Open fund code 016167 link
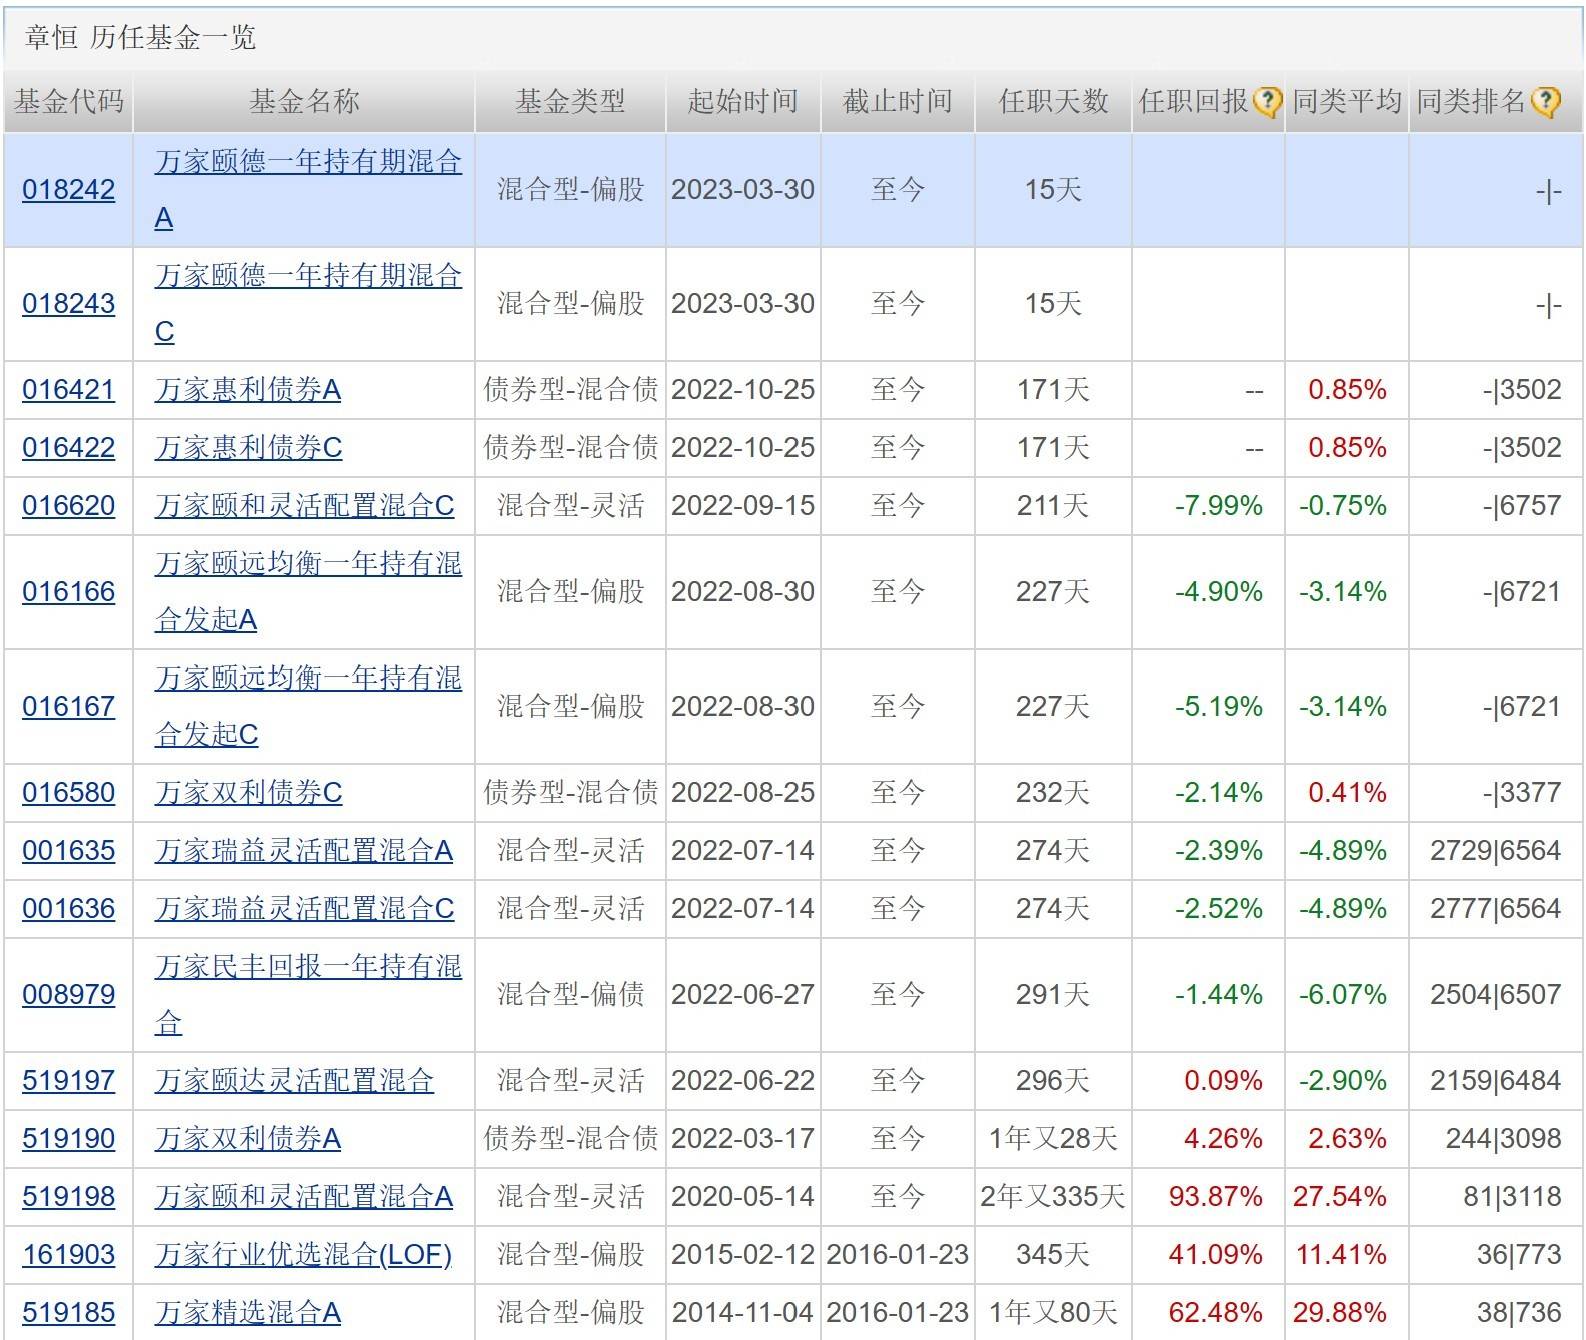 click(68, 707)
